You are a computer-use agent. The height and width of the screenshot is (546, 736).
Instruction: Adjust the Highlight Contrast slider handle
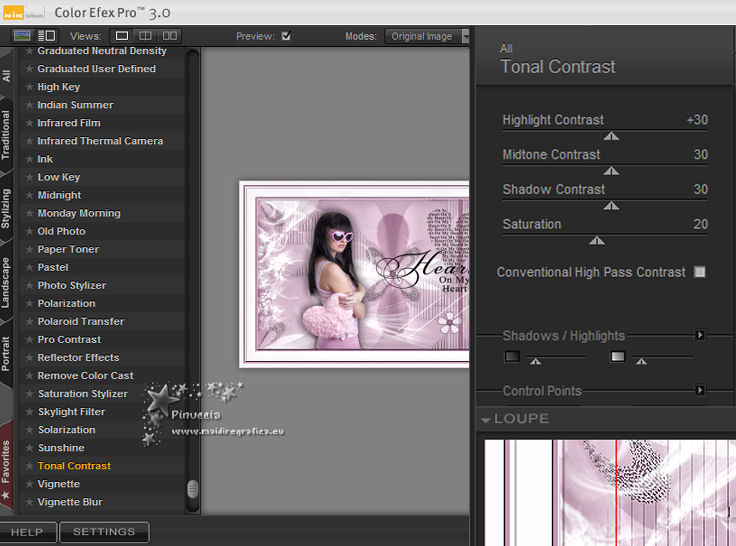[x=611, y=136]
